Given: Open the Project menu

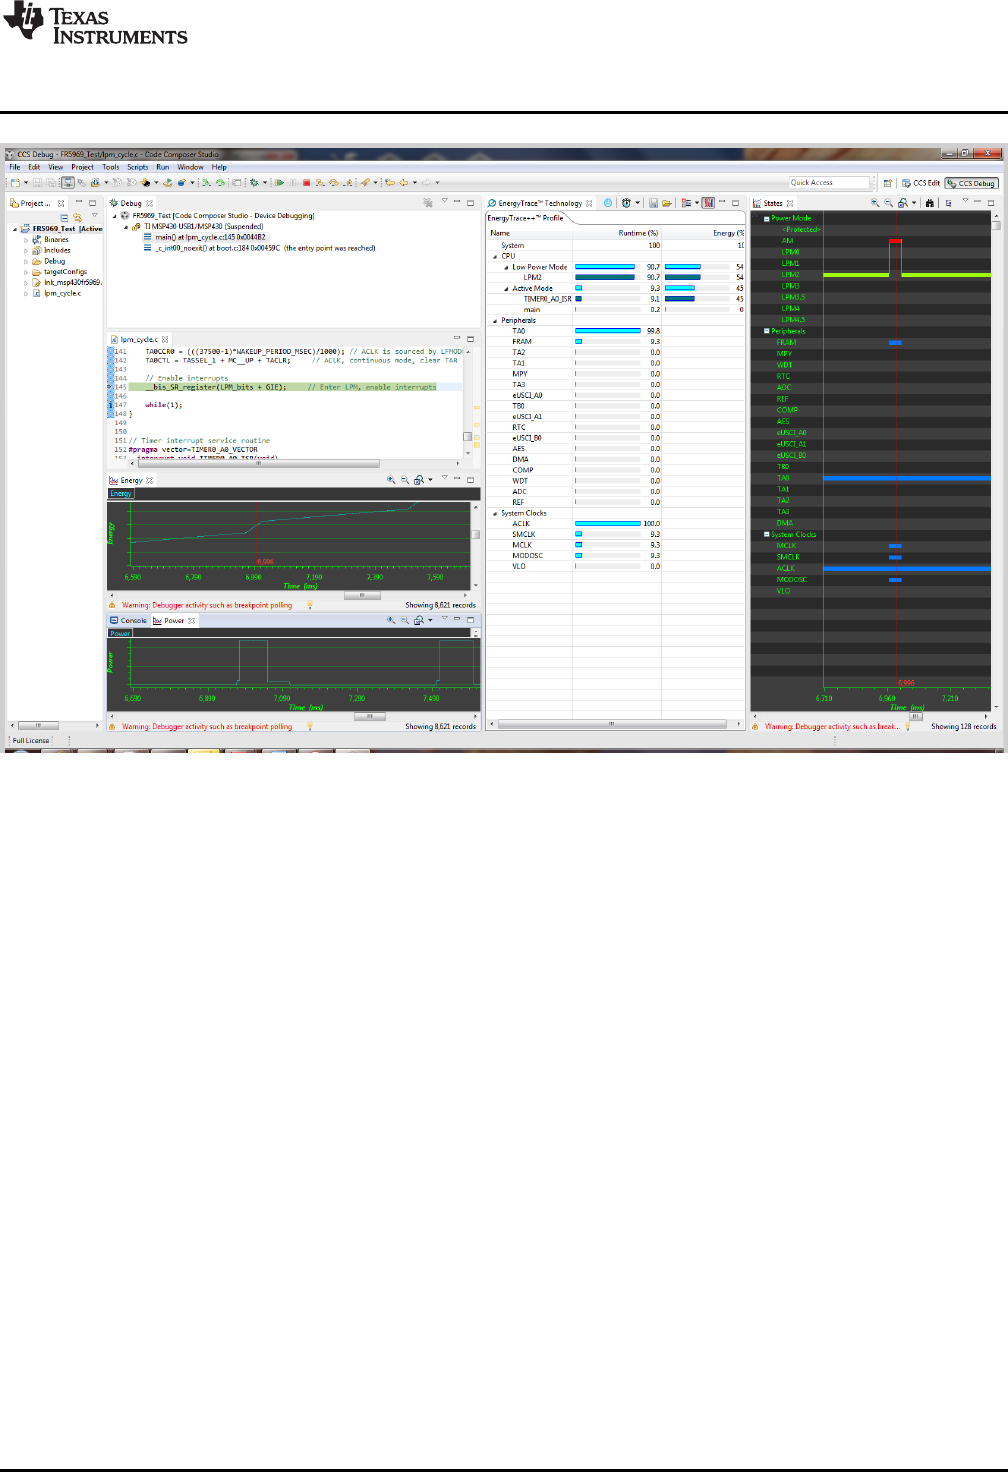Looking at the screenshot, I should coord(82,168).
